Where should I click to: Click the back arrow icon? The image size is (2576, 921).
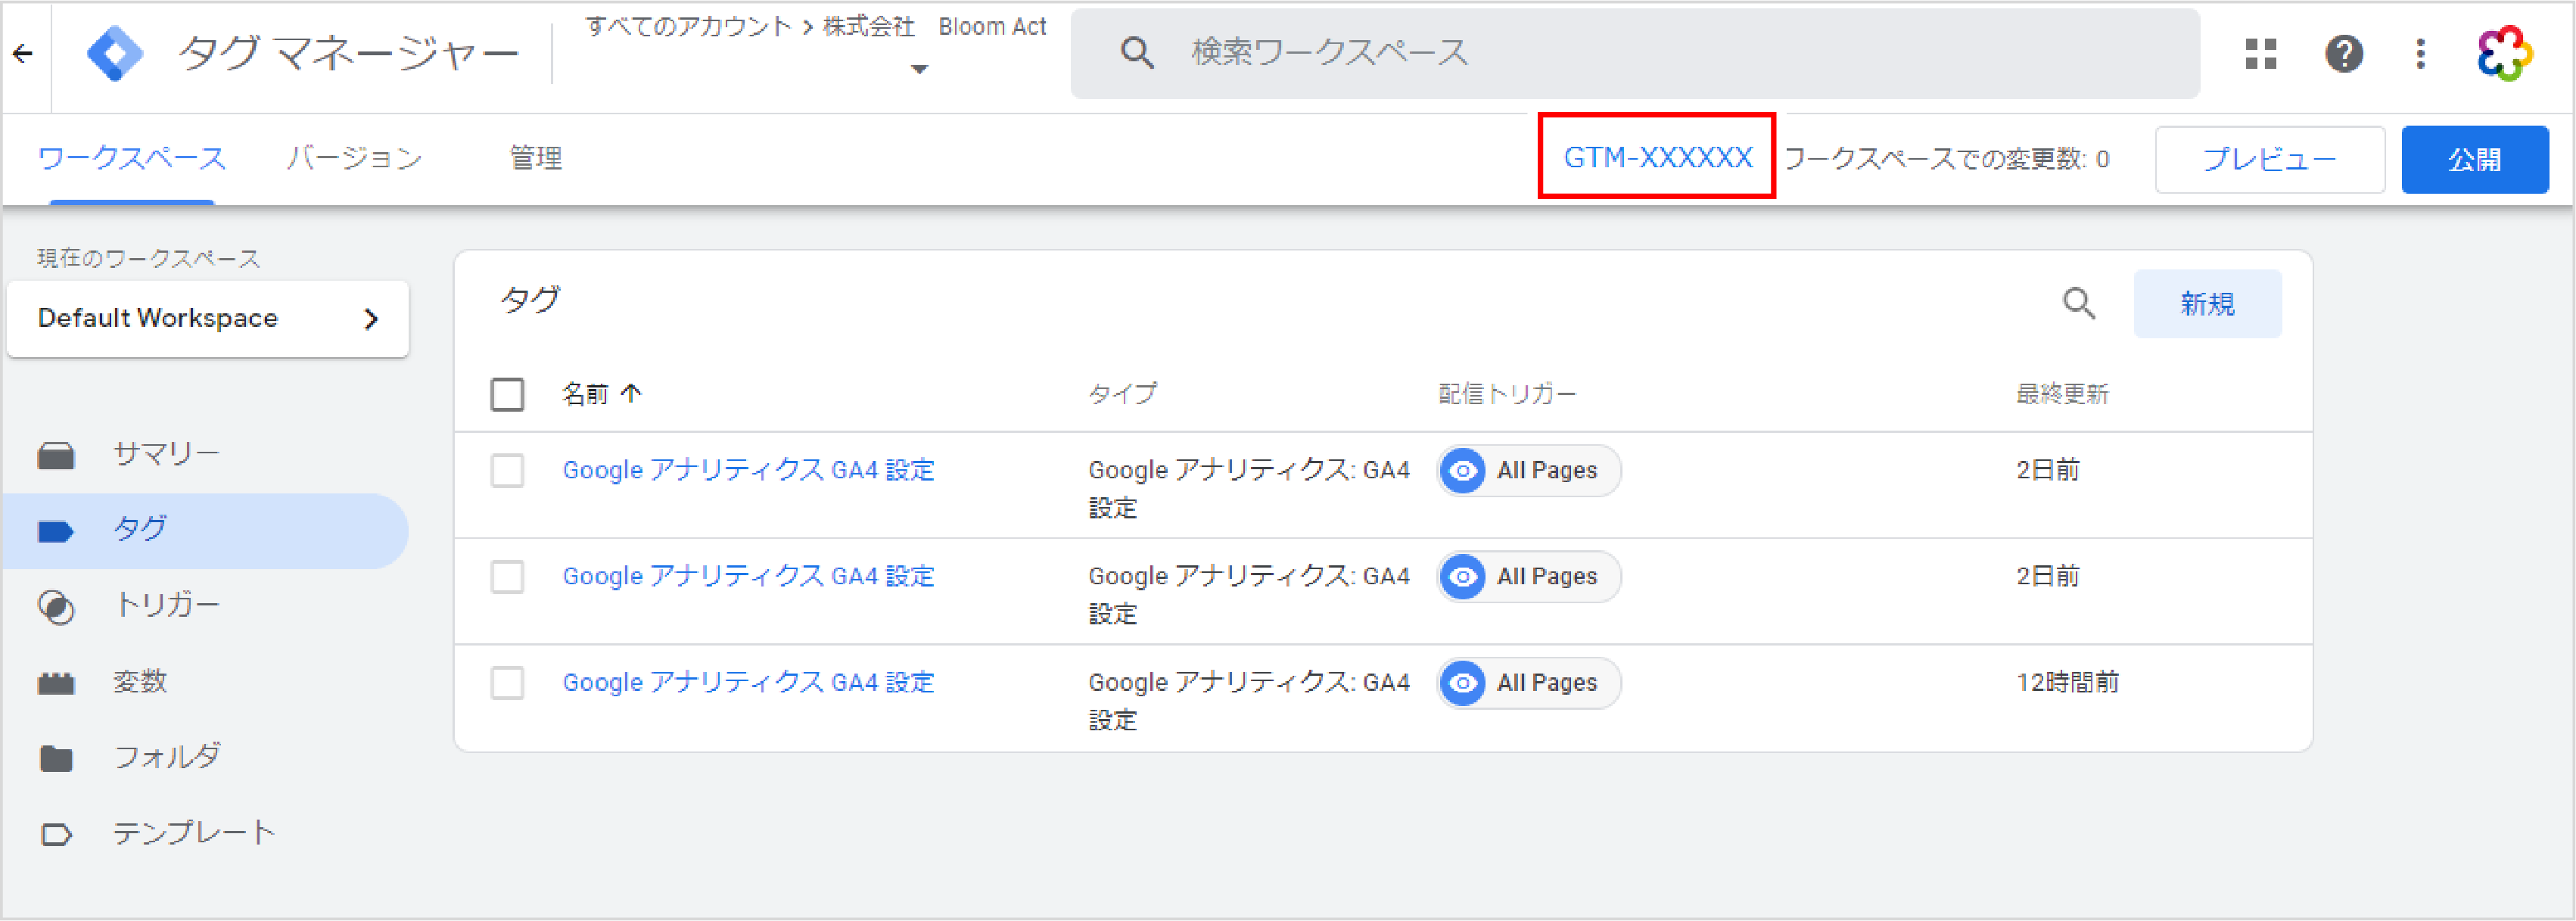[x=23, y=54]
